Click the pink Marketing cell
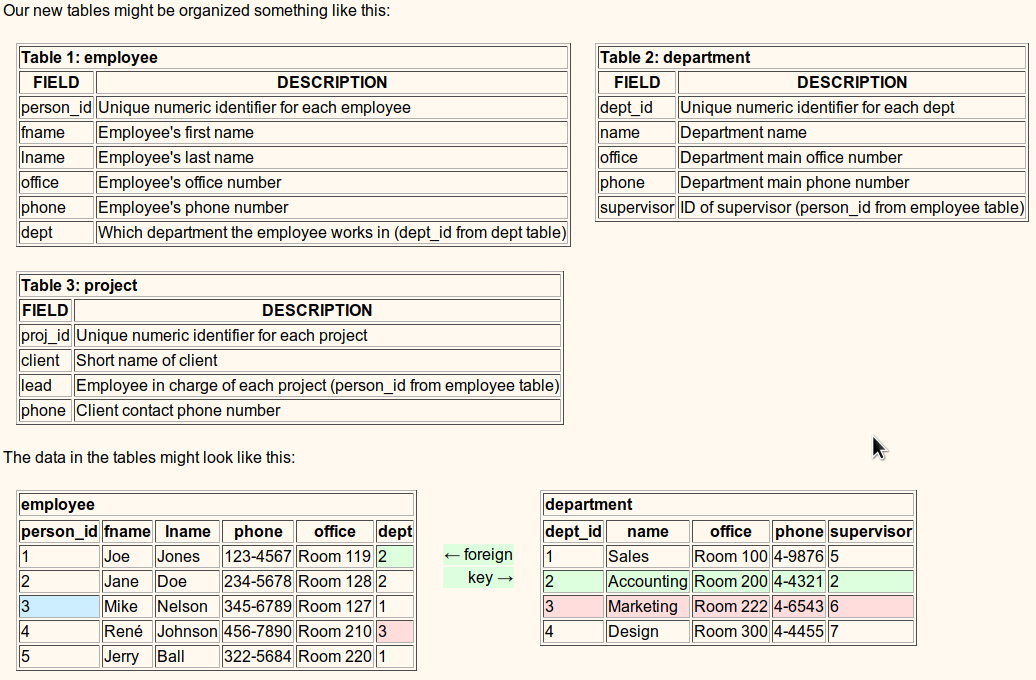 click(647, 607)
